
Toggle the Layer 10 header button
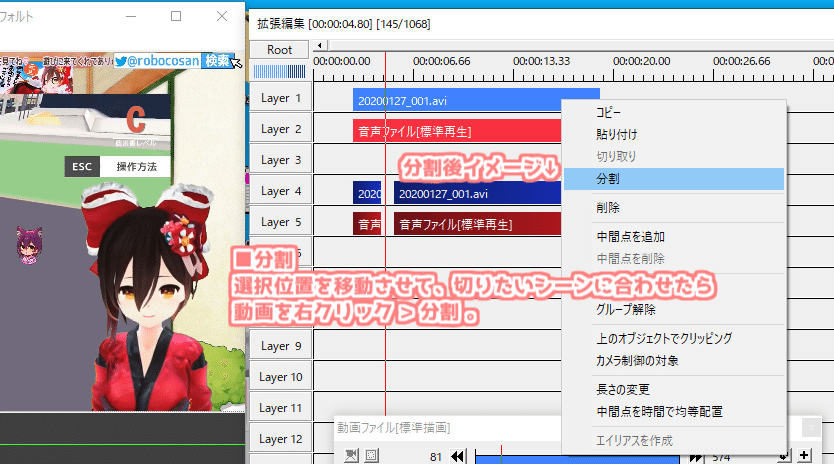click(x=281, y=377)
